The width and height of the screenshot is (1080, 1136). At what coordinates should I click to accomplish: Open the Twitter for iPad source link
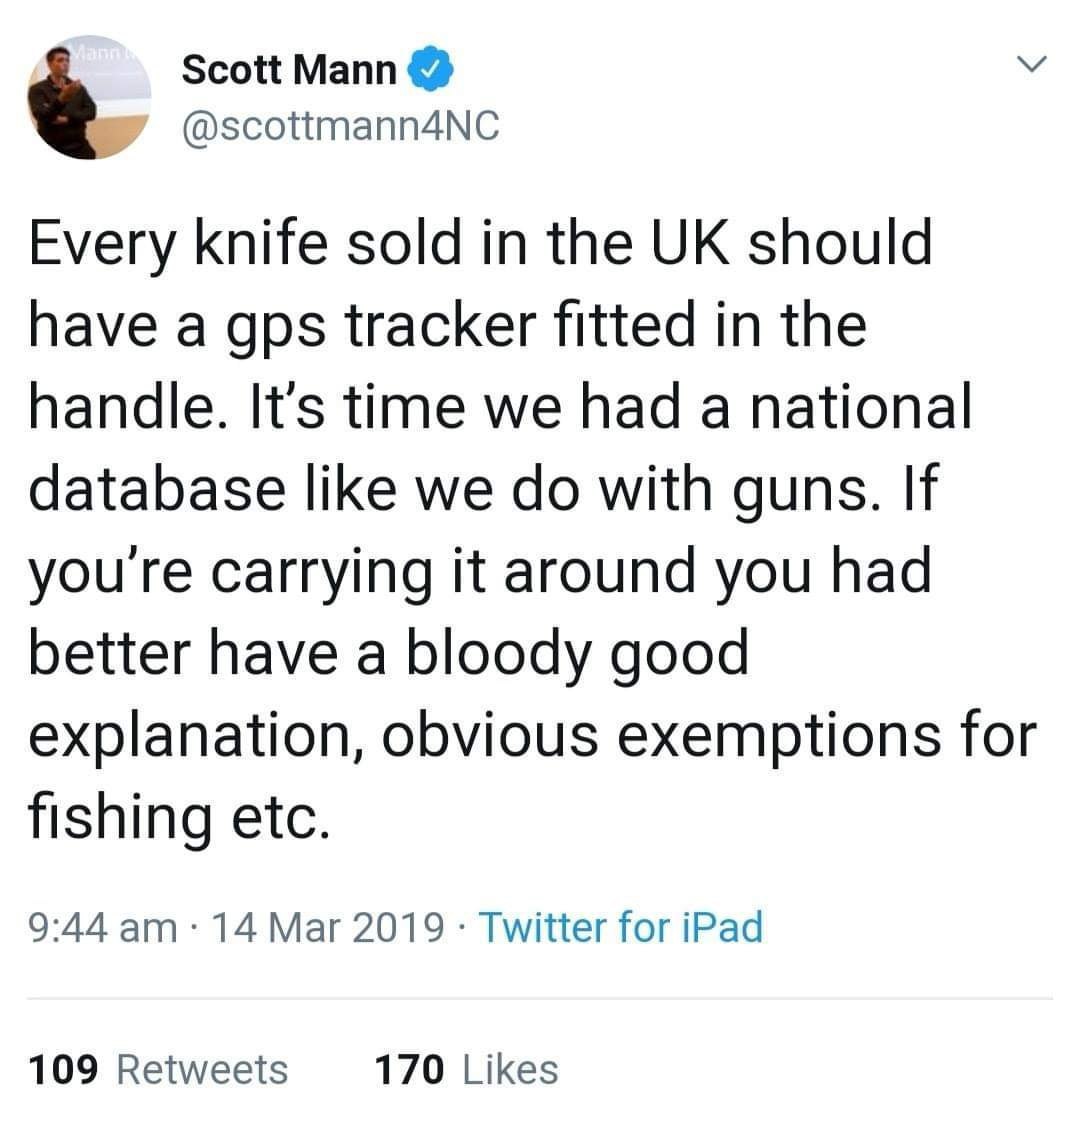[x=621, y=927]
